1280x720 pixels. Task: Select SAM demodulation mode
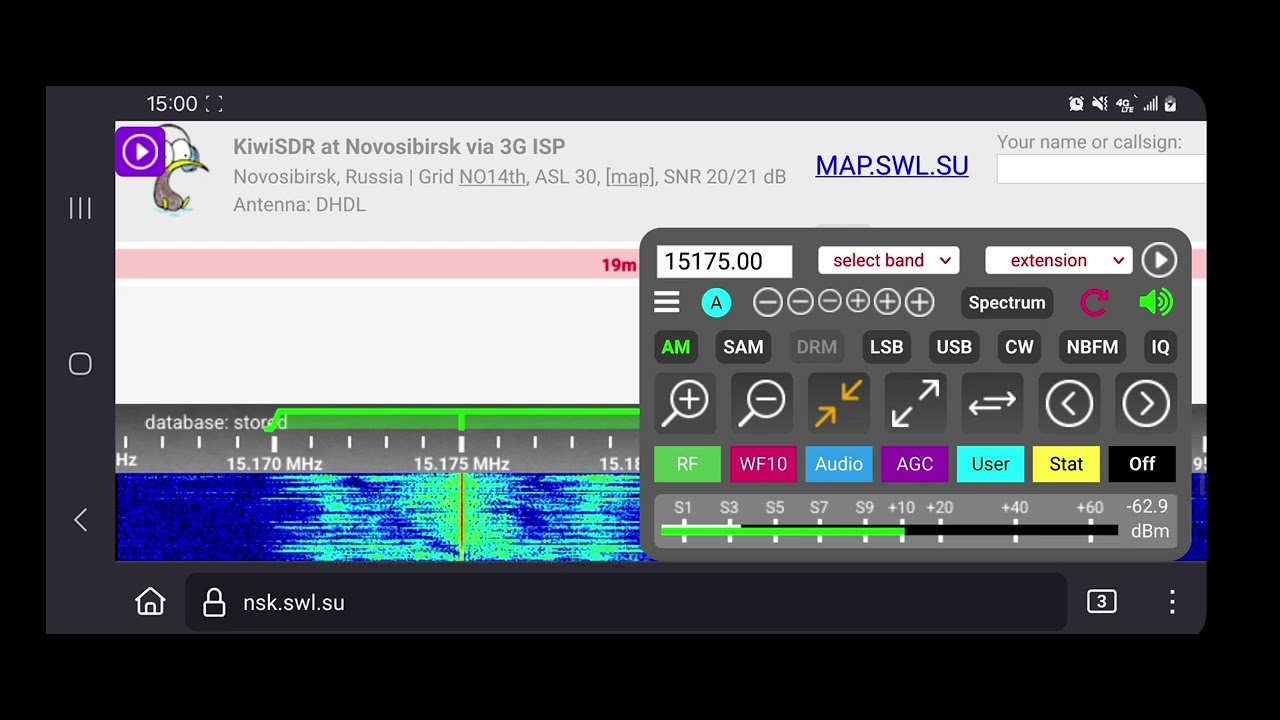click(x=743, y=347)
